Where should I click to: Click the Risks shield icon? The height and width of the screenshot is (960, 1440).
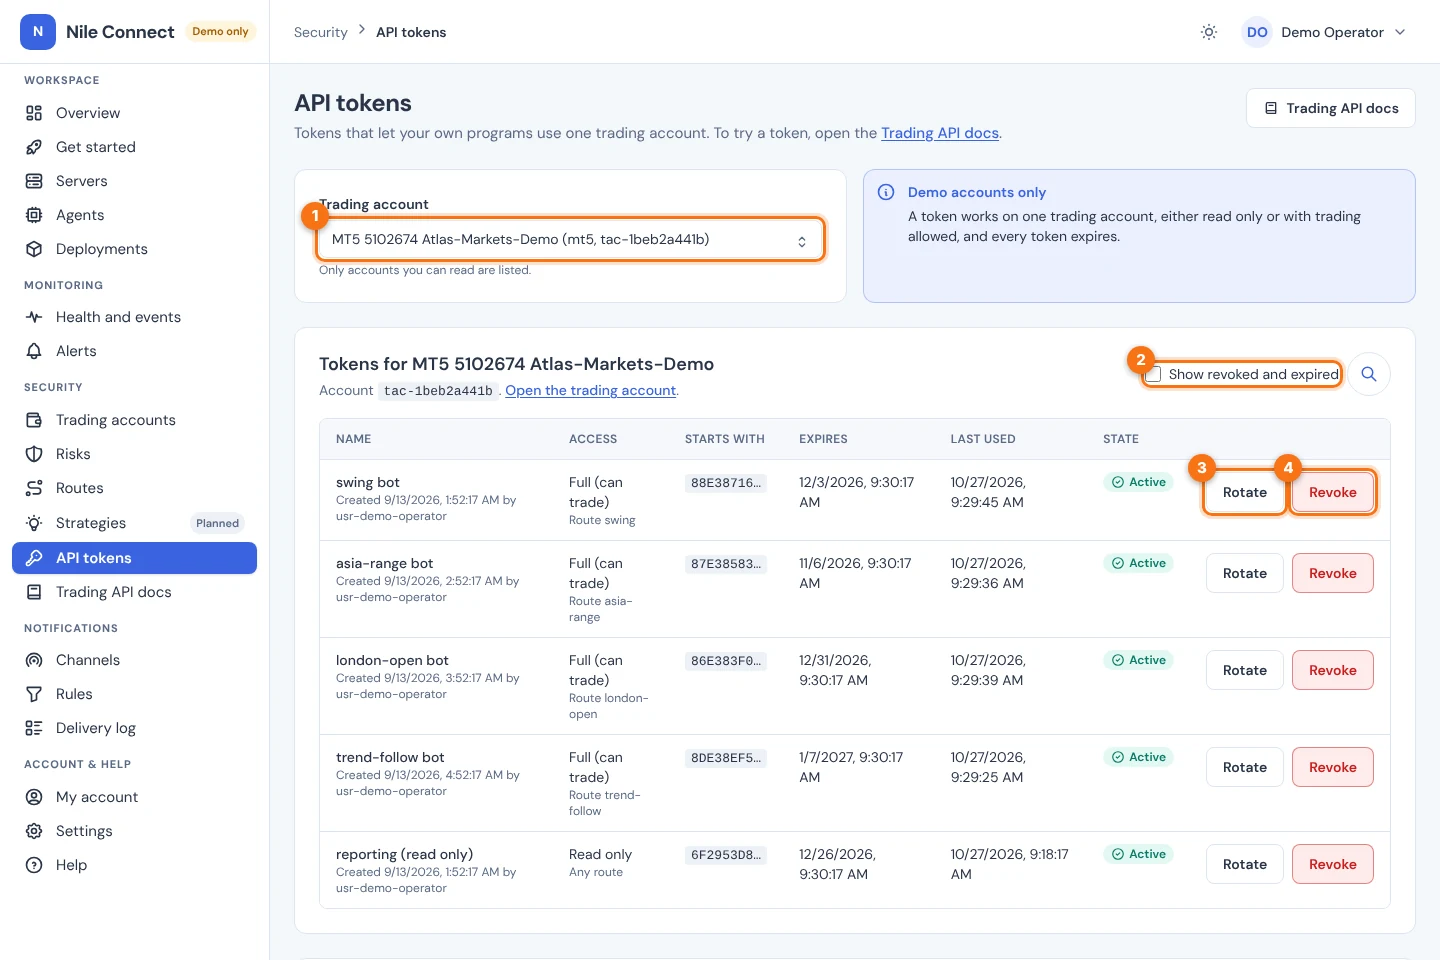(34, 454)
